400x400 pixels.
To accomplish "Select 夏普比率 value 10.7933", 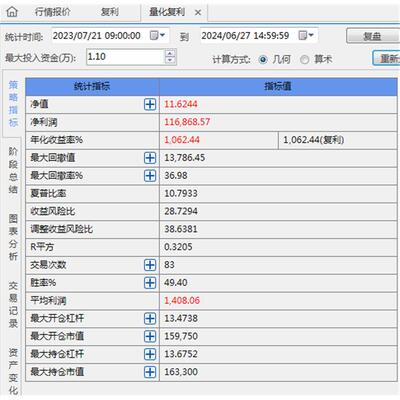I will tap(181, 193).
